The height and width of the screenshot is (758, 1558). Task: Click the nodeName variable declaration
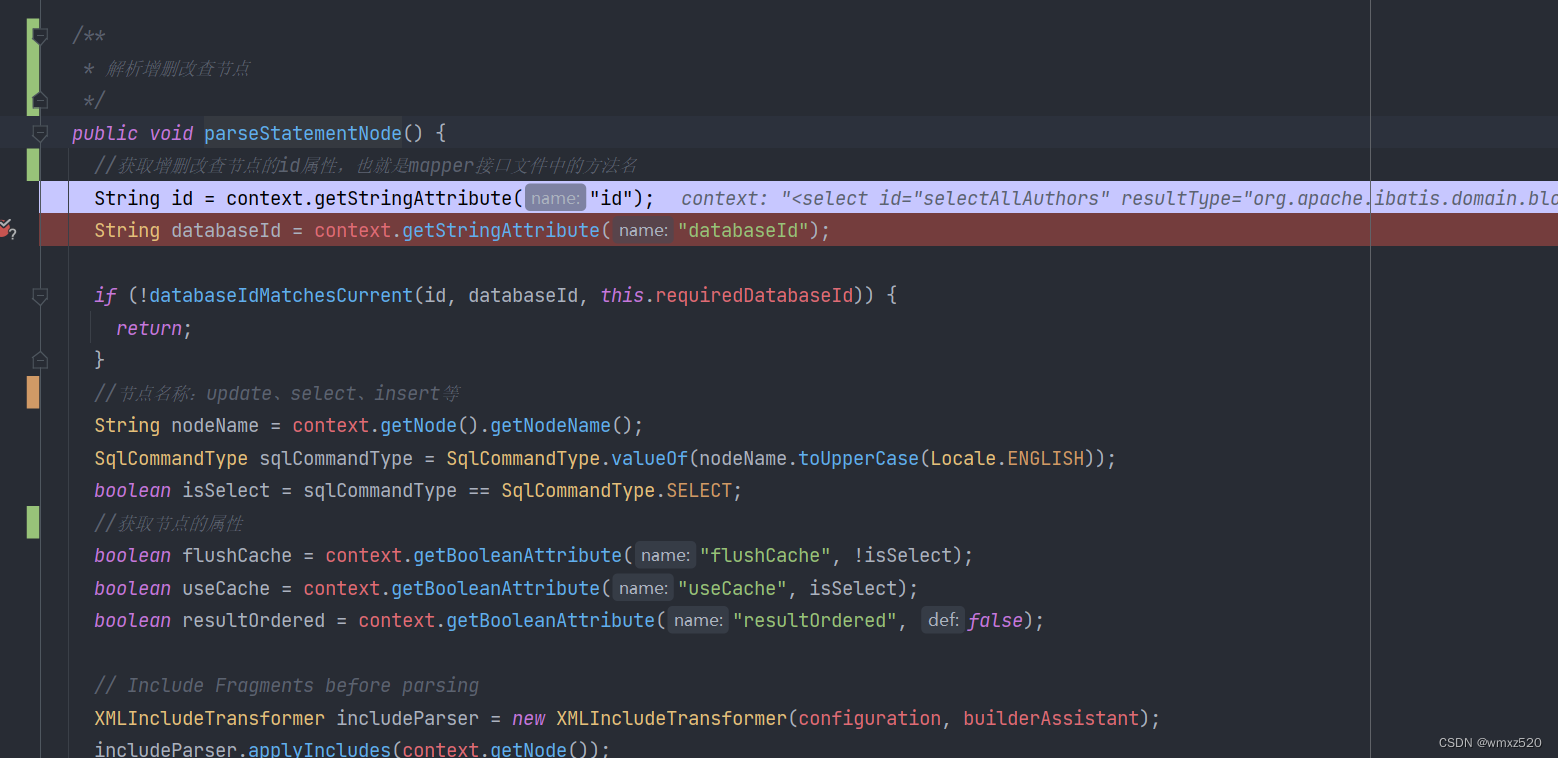[x=215, y=425]
